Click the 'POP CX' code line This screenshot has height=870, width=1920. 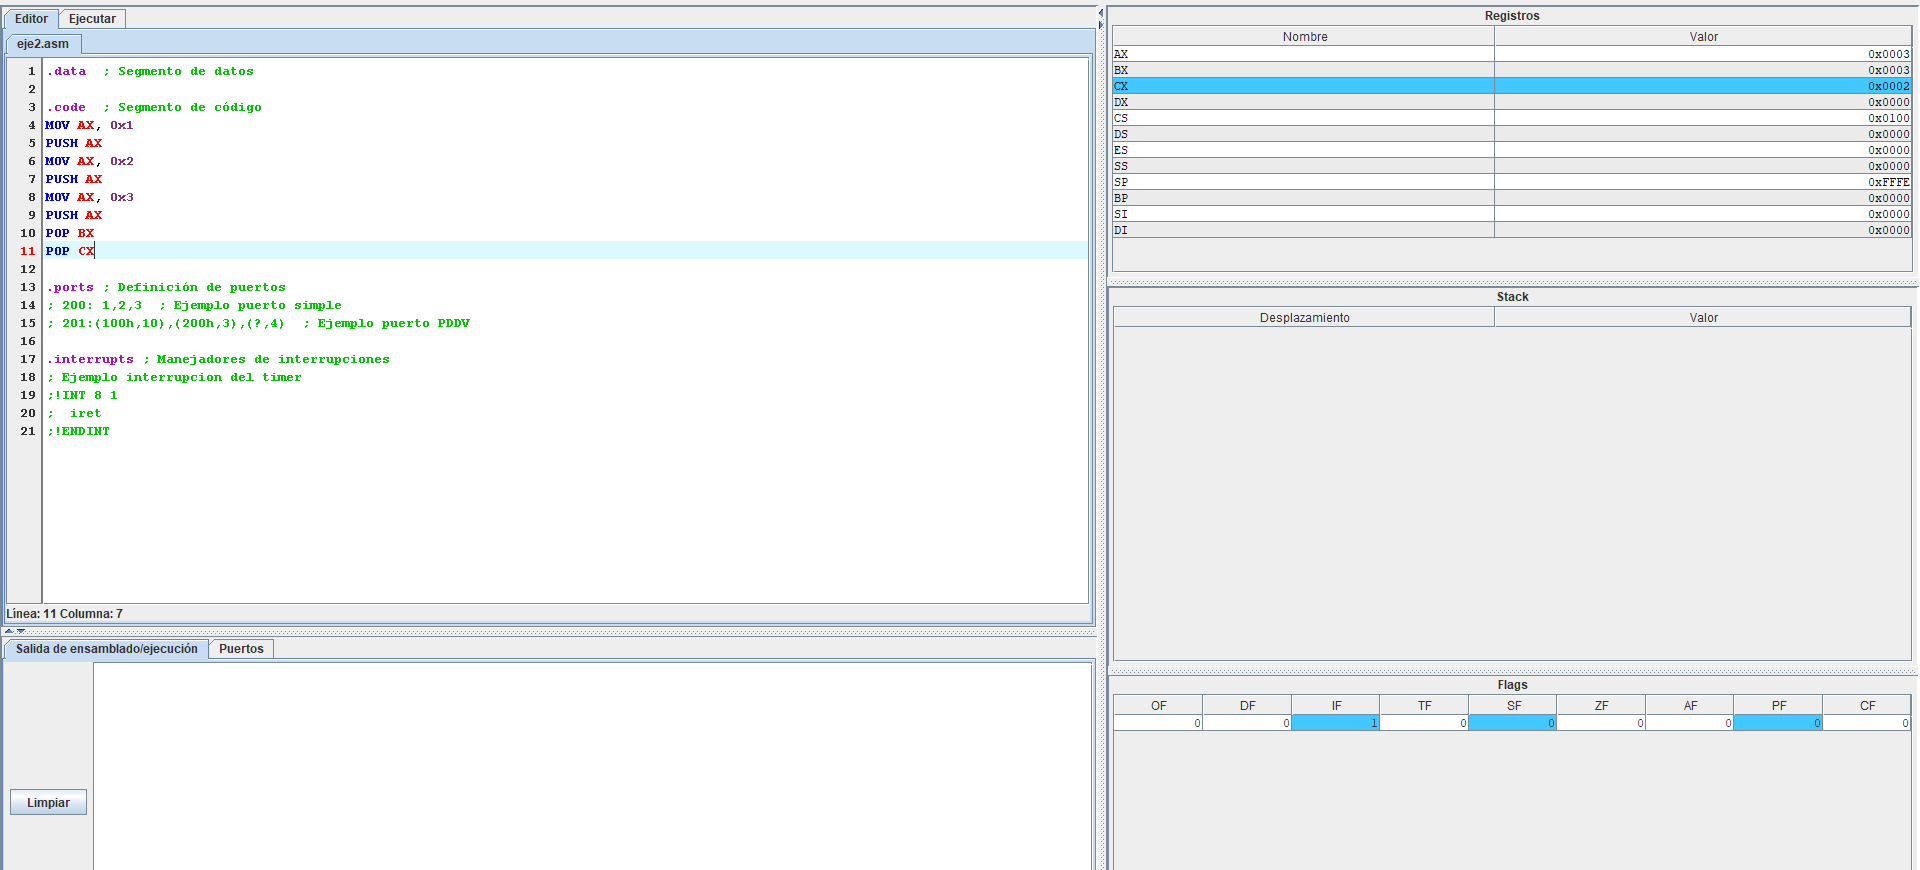tap(70, 252)
